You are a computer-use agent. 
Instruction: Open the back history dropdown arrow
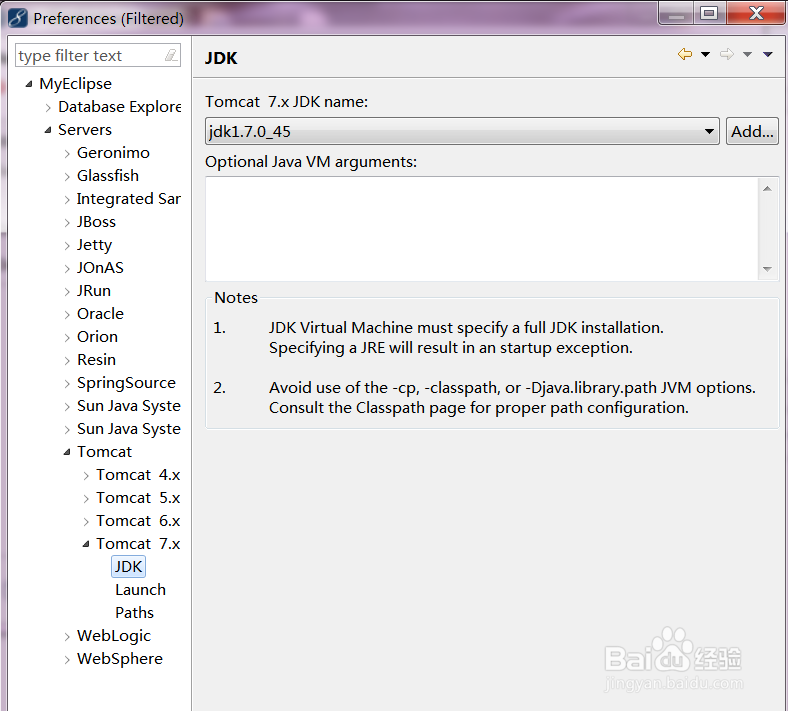tap(706, 54)
